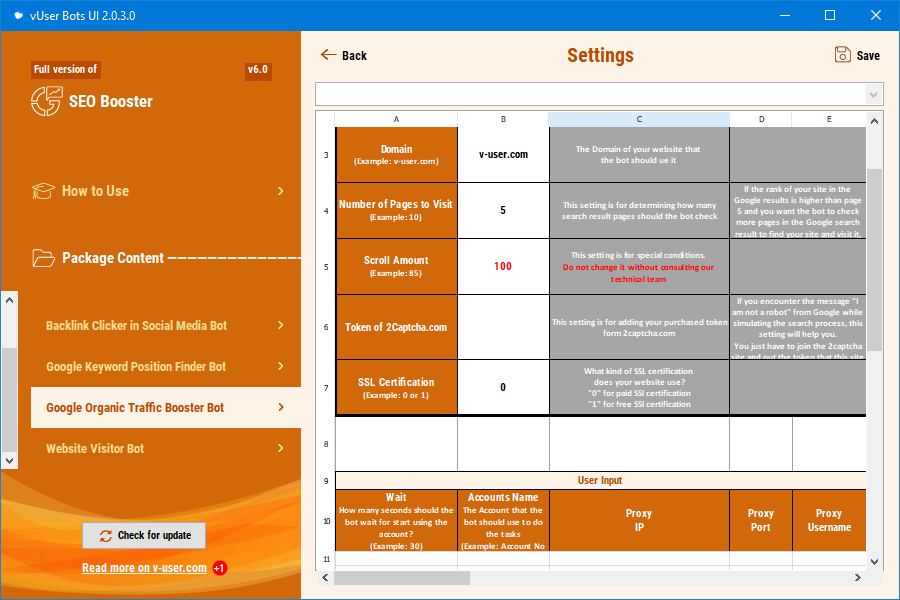Image resolution: width=900 pixels, height=600 pixels.
Task: Click the Check for update button
Action: point(144,536)
